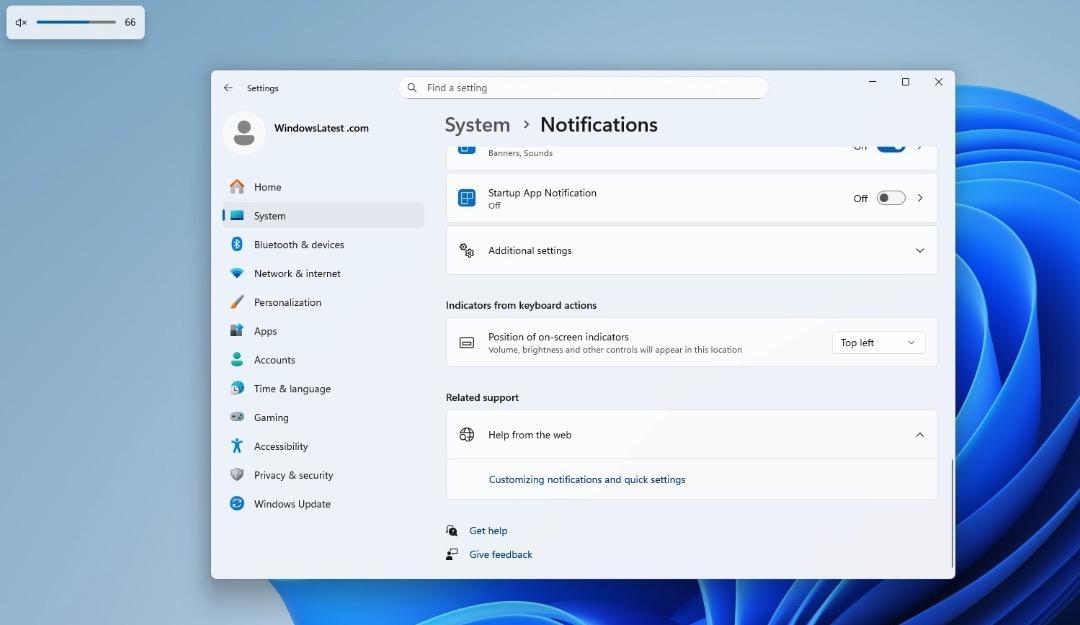Check Windows Update
Screen dimensions: 1080x625
[290, 504]
